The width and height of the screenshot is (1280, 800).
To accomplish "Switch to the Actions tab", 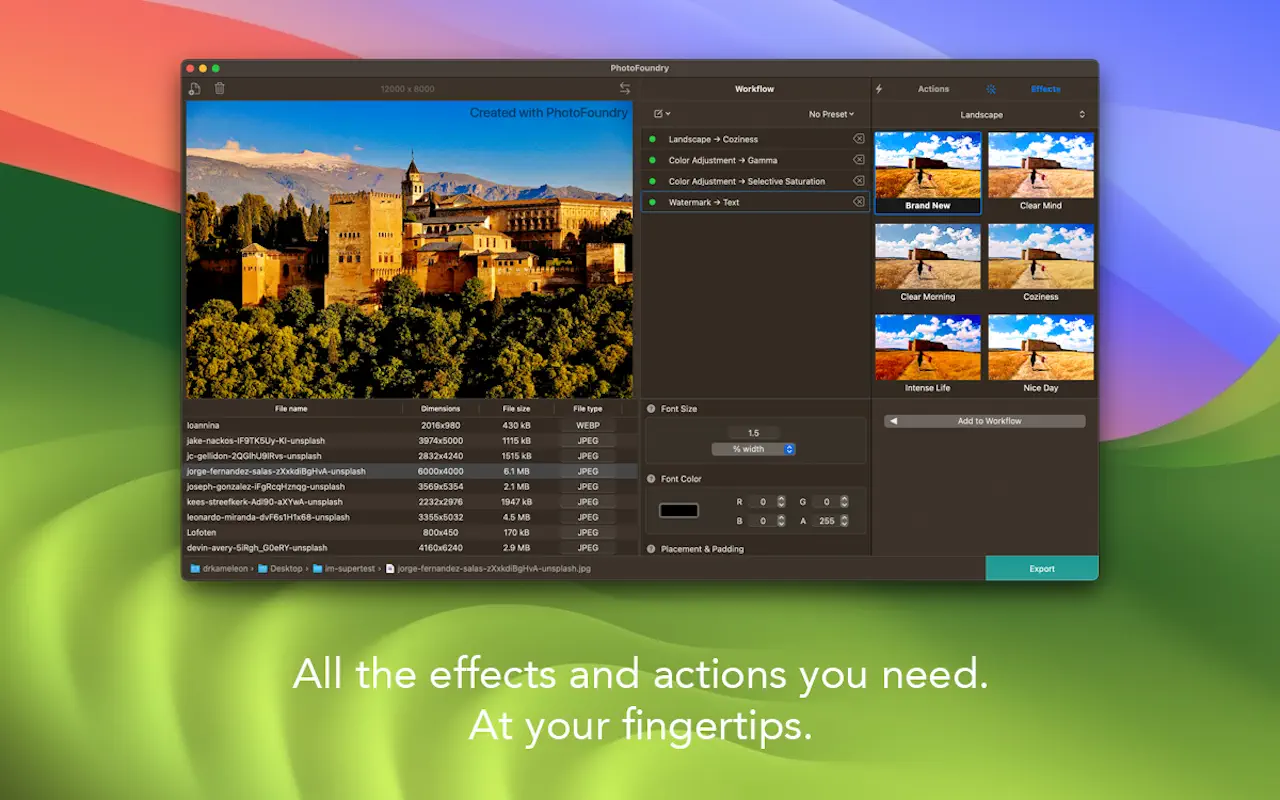I will pos(933,89).
